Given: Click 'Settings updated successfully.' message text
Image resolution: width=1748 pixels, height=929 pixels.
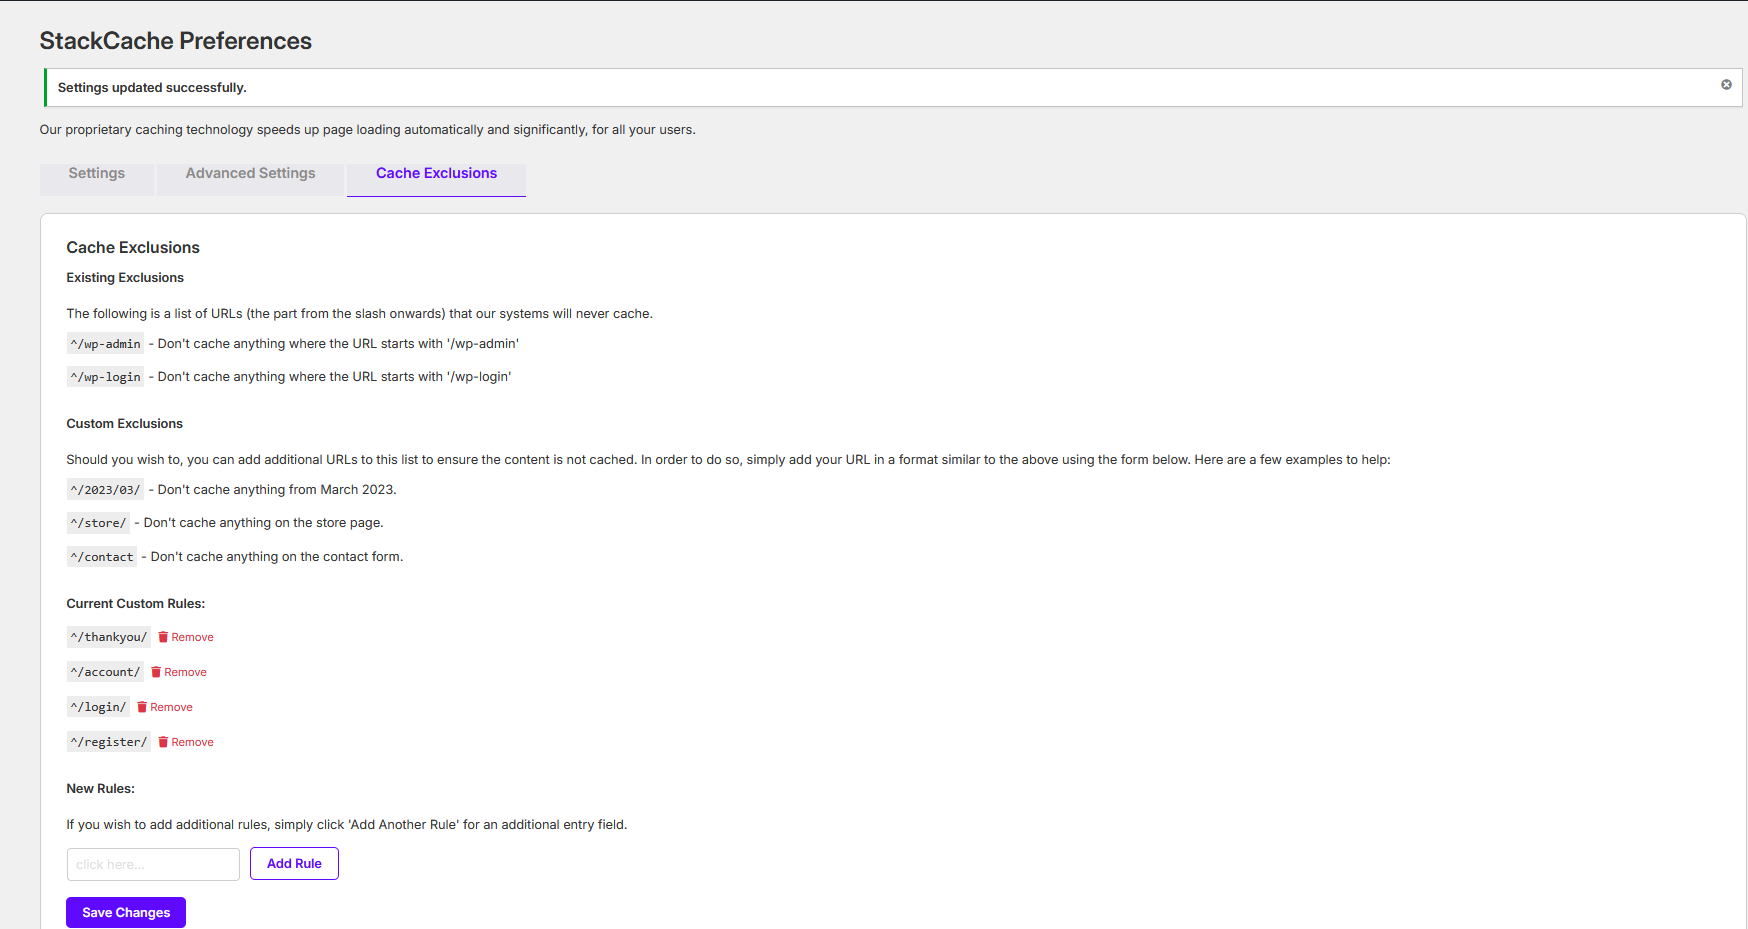Looking at the screenshot, I should [152, 88].
